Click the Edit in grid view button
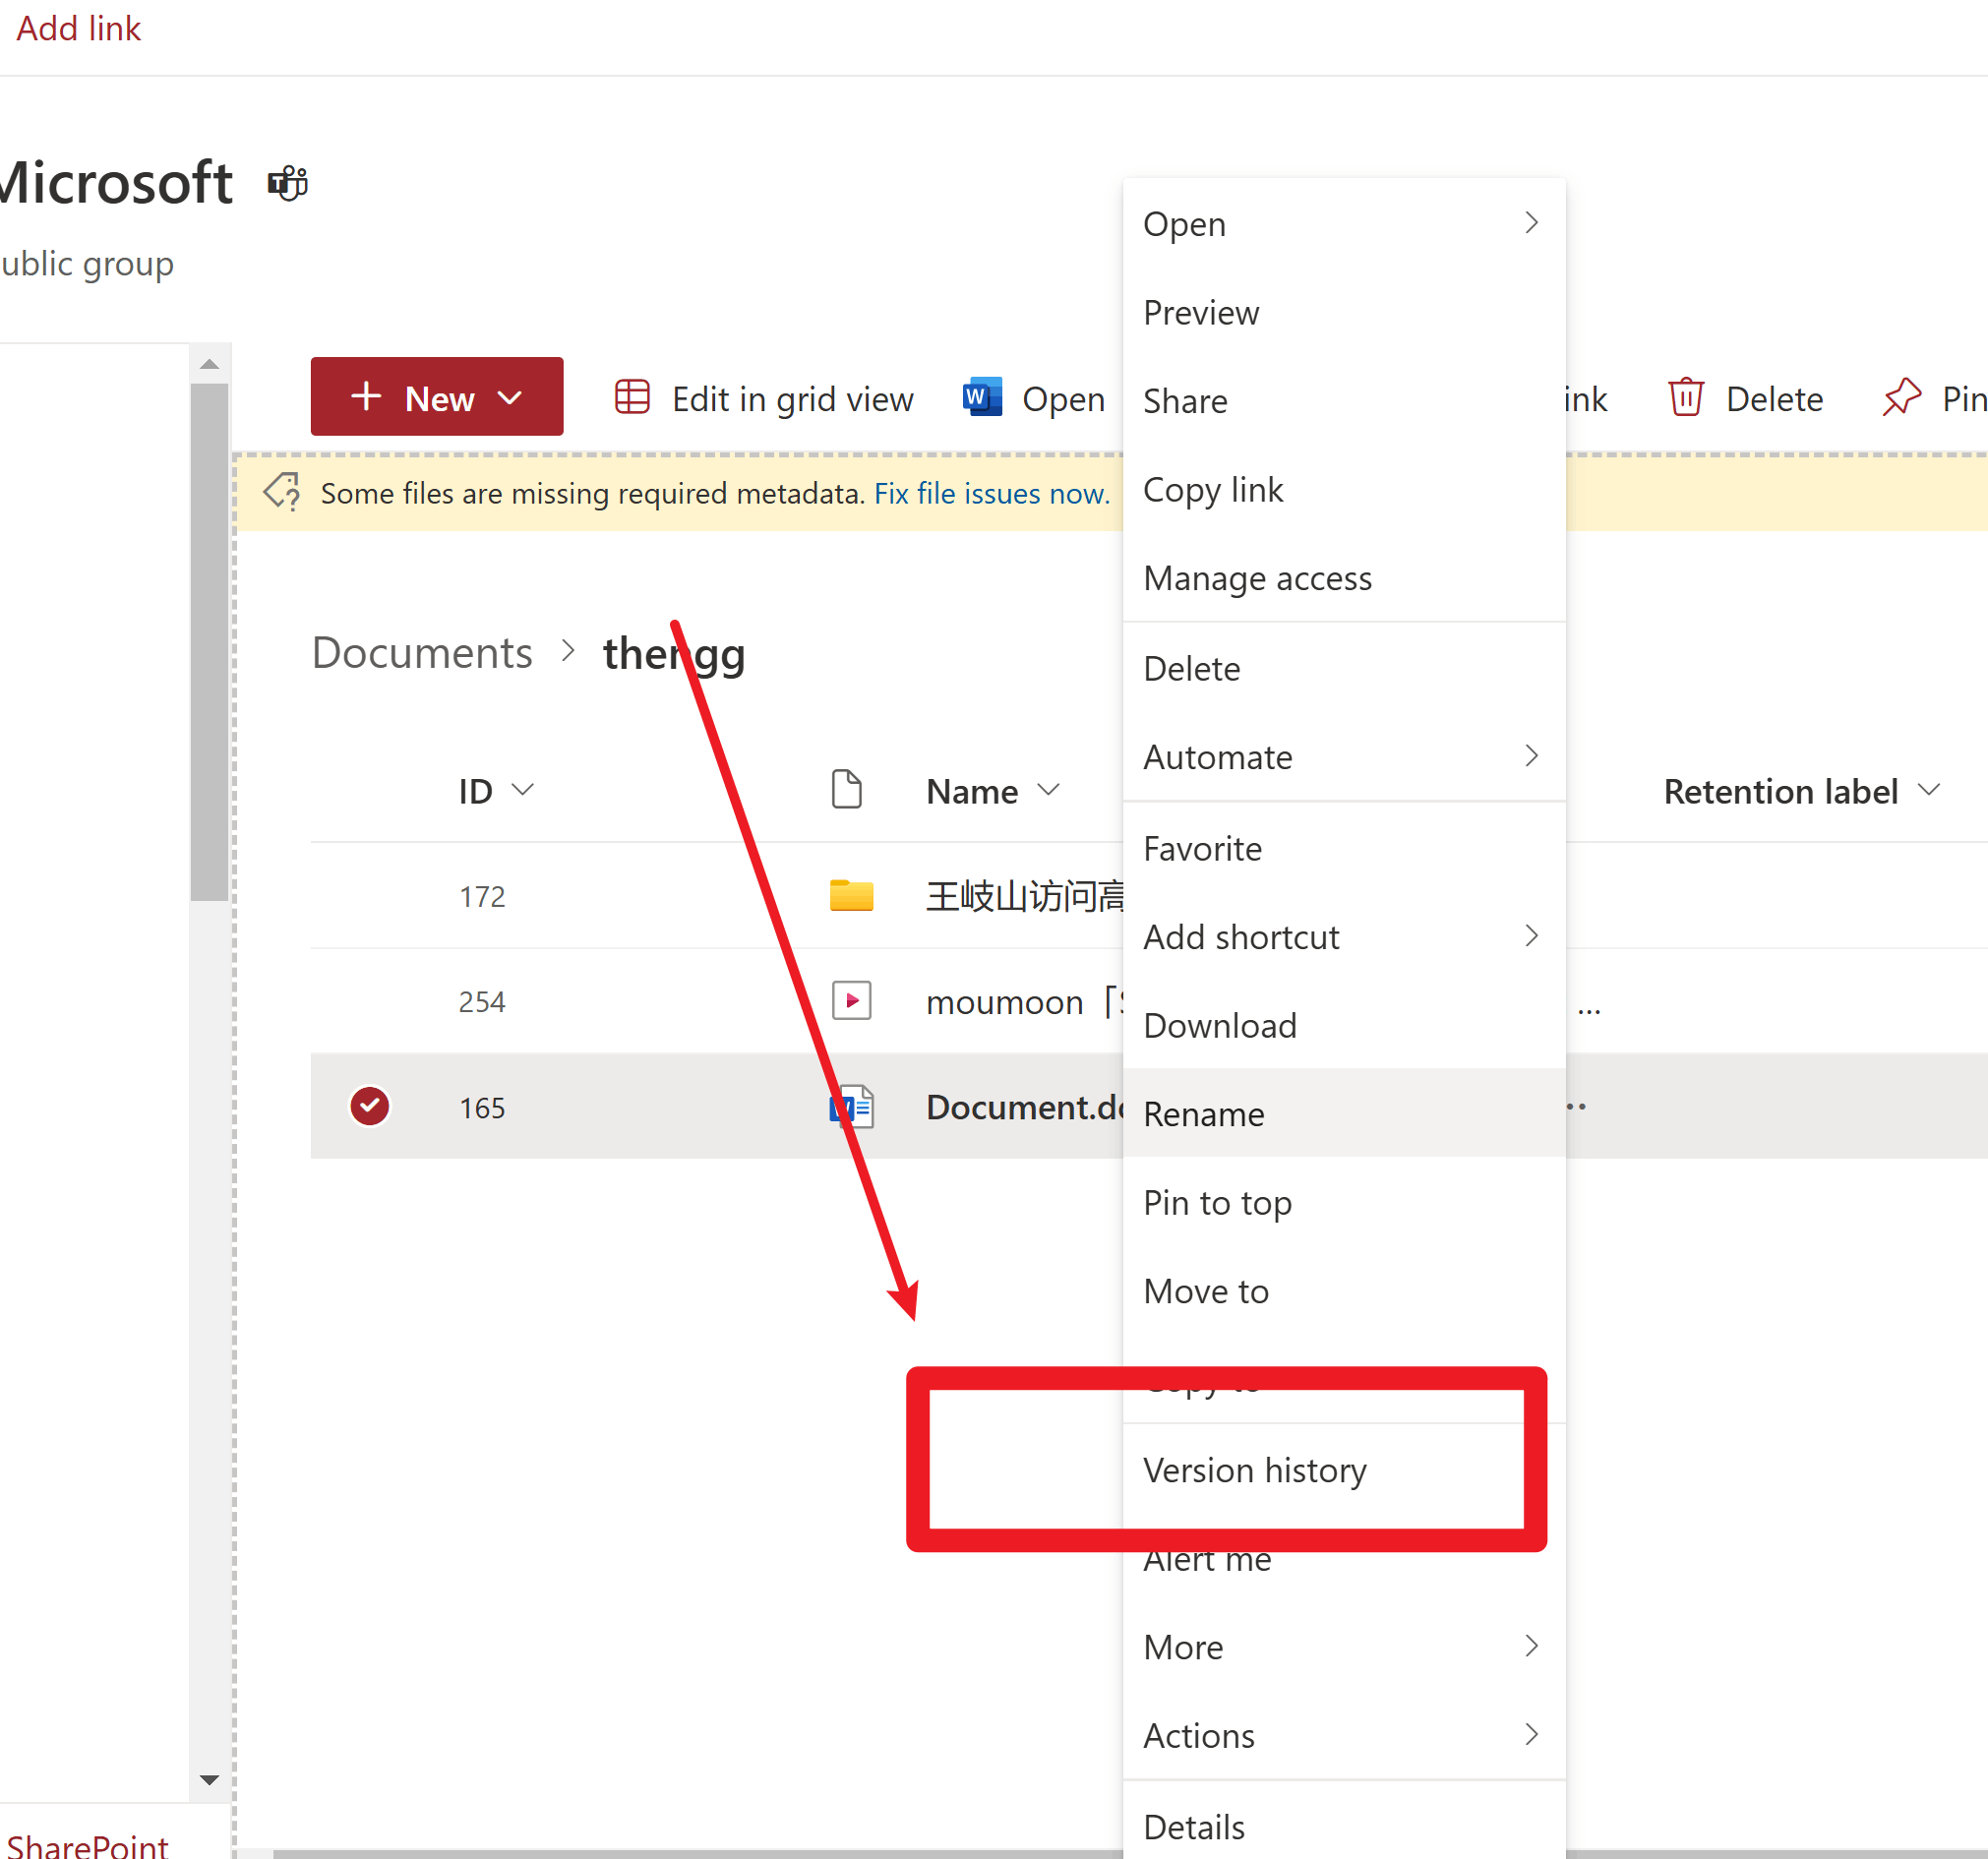This screenshot has width=1988, height=1859. coord(764,398)
